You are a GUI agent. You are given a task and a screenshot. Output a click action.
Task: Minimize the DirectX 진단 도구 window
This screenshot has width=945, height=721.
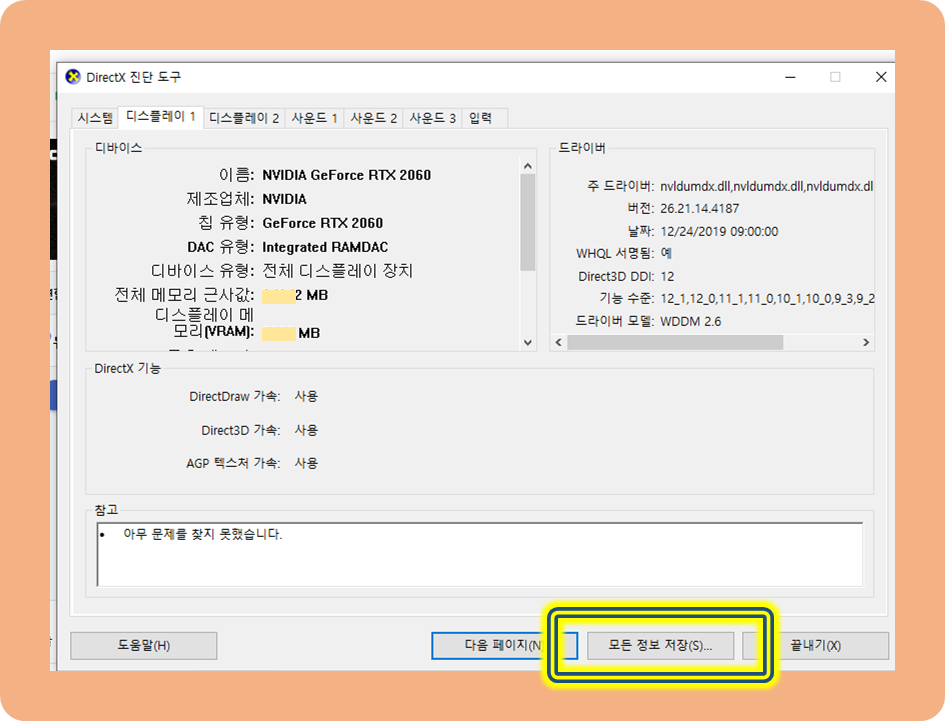coord(790,77)
